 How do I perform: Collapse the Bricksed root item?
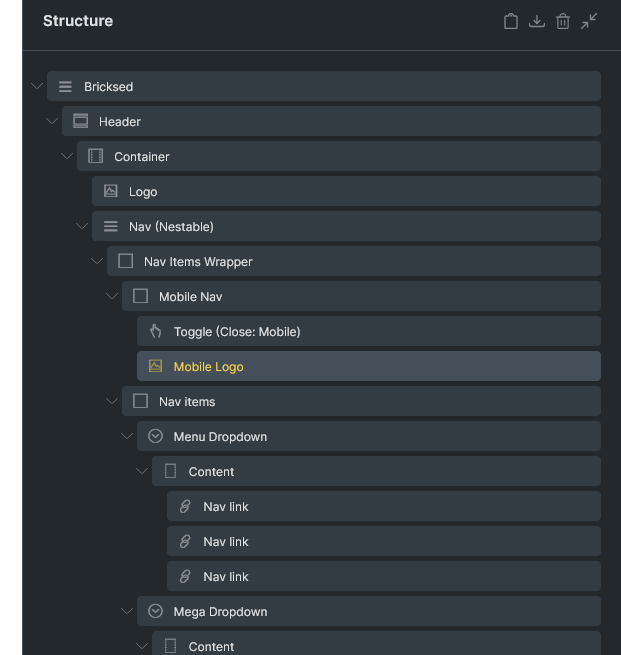tap(37, 86)
